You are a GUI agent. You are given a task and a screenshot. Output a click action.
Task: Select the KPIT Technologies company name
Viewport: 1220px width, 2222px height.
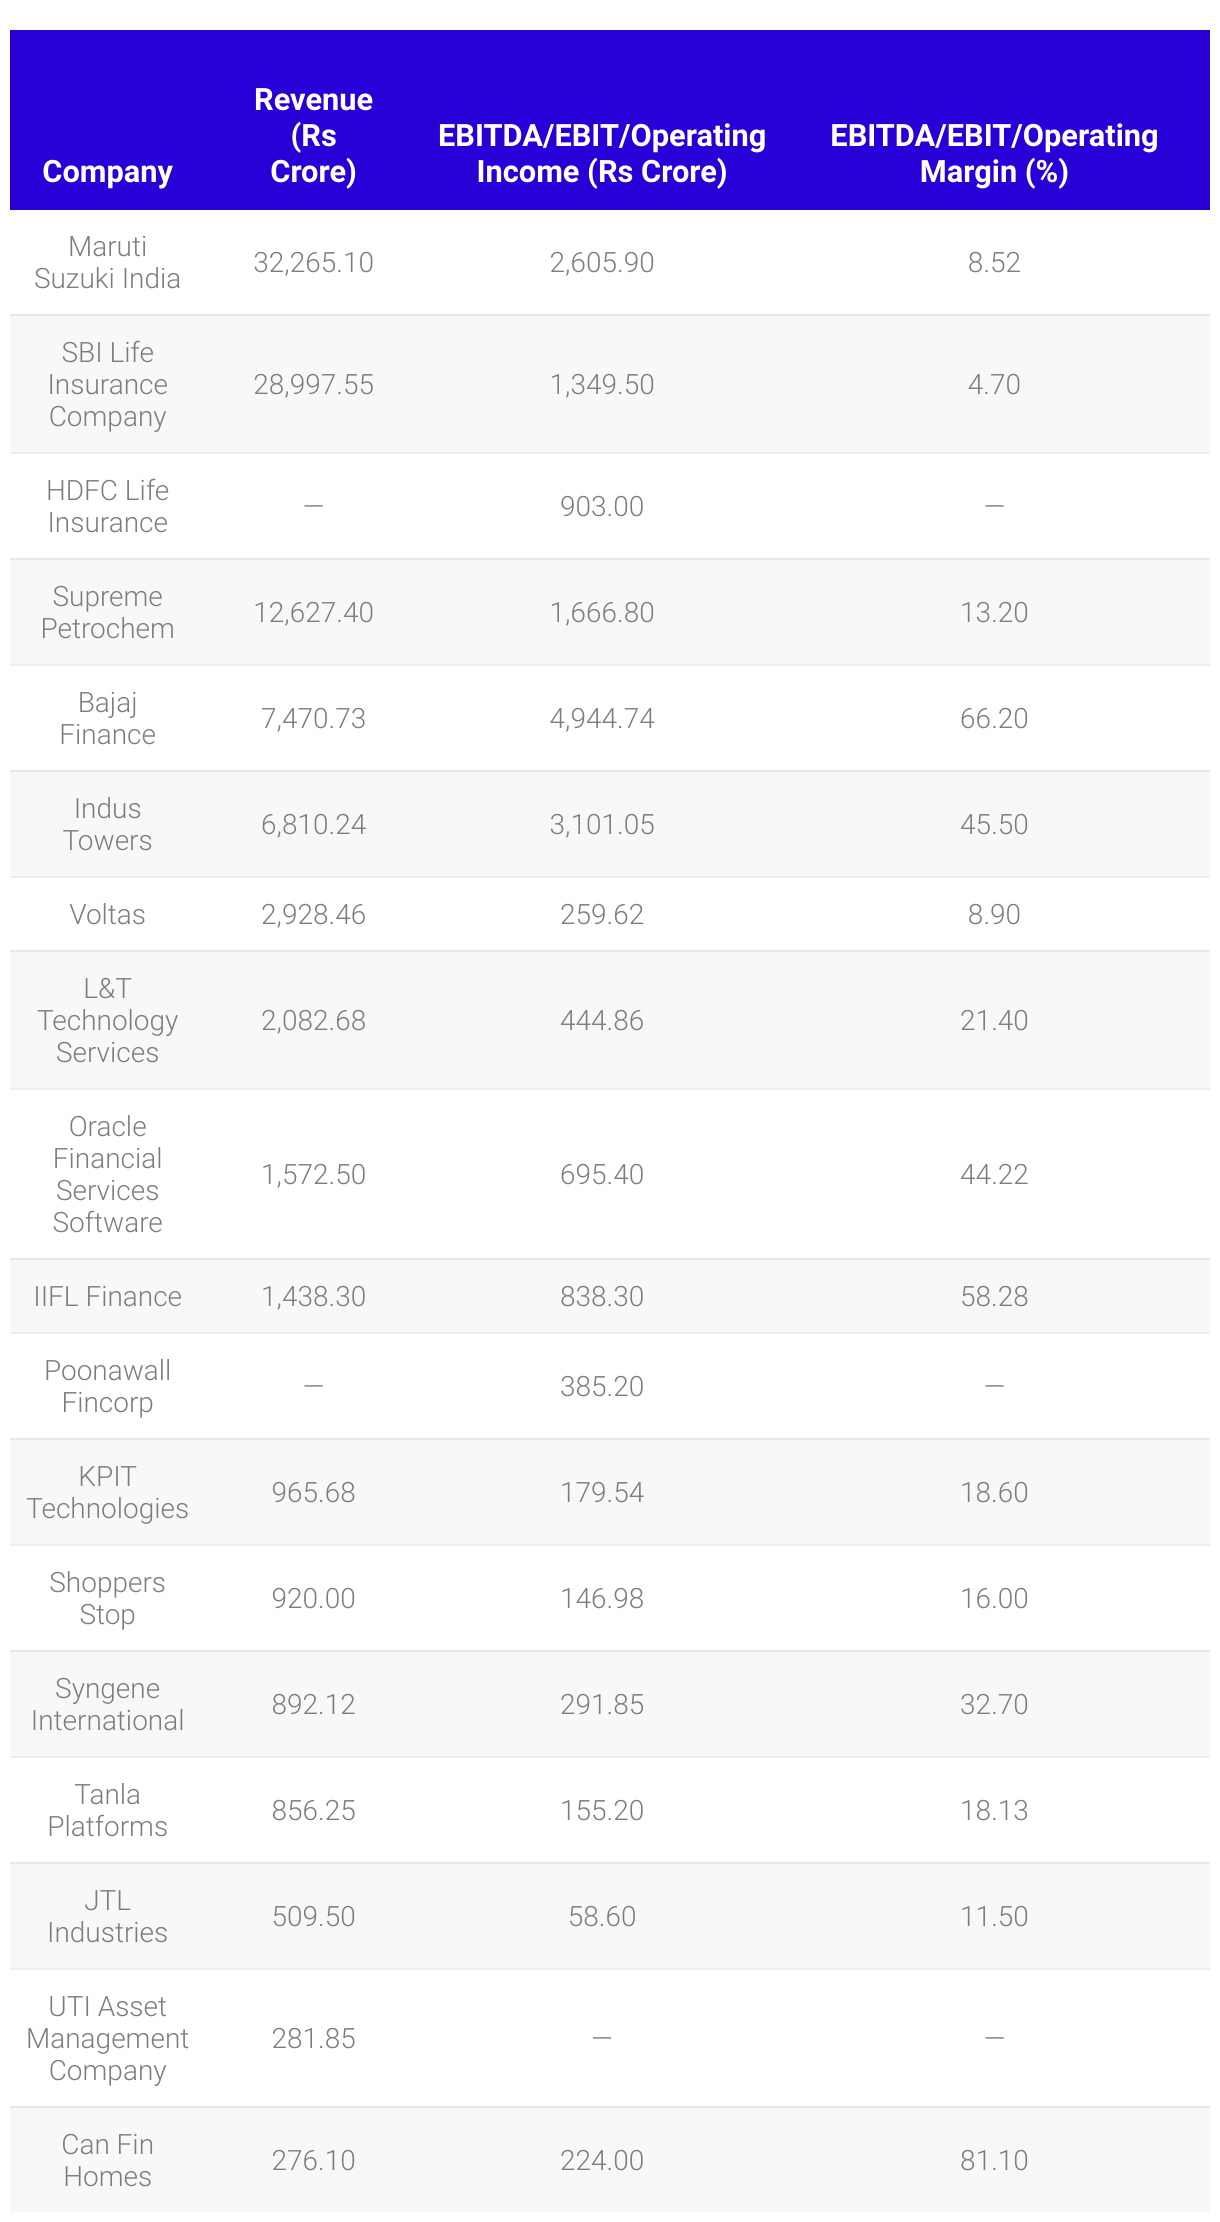point(107,1492)
